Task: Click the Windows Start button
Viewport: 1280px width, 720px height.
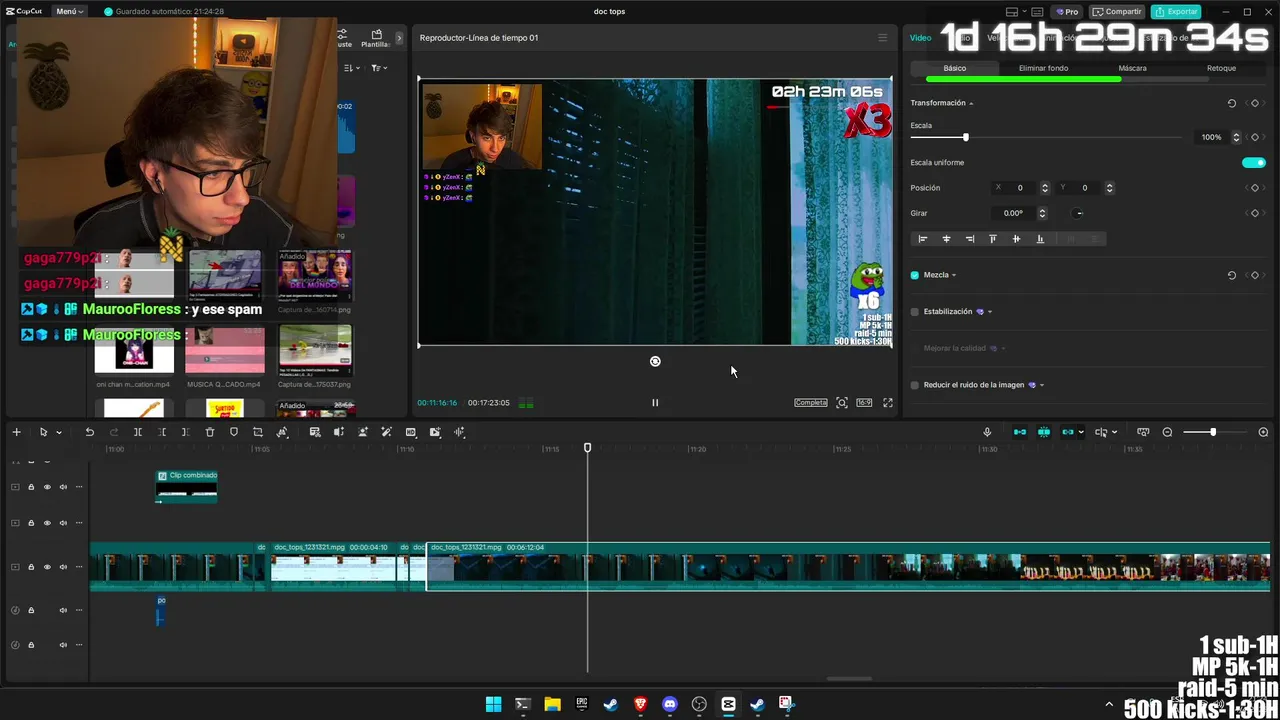Action: [493, 704]
